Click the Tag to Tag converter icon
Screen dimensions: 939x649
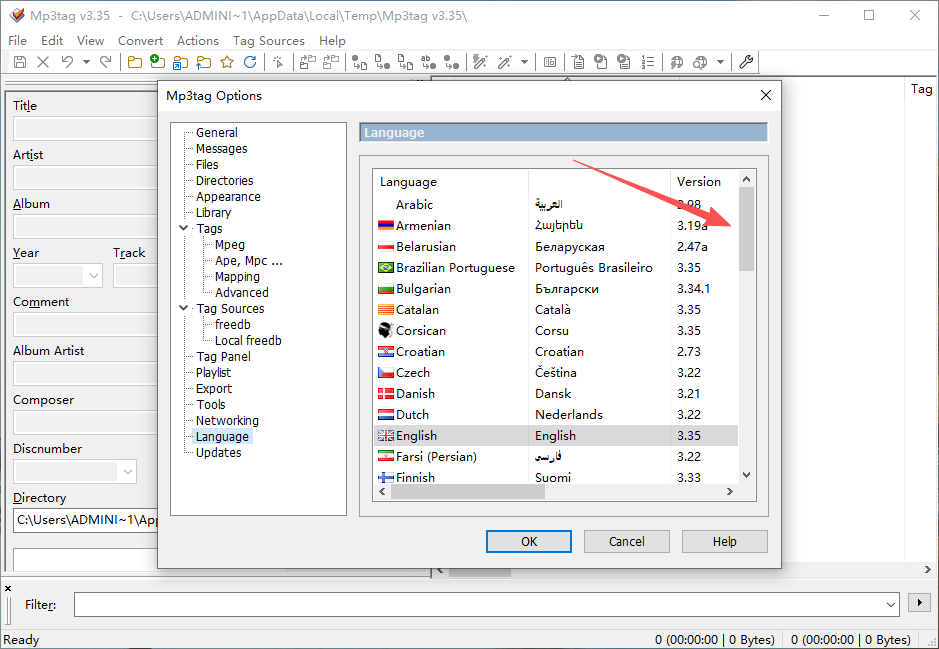[x=452, y=62]
